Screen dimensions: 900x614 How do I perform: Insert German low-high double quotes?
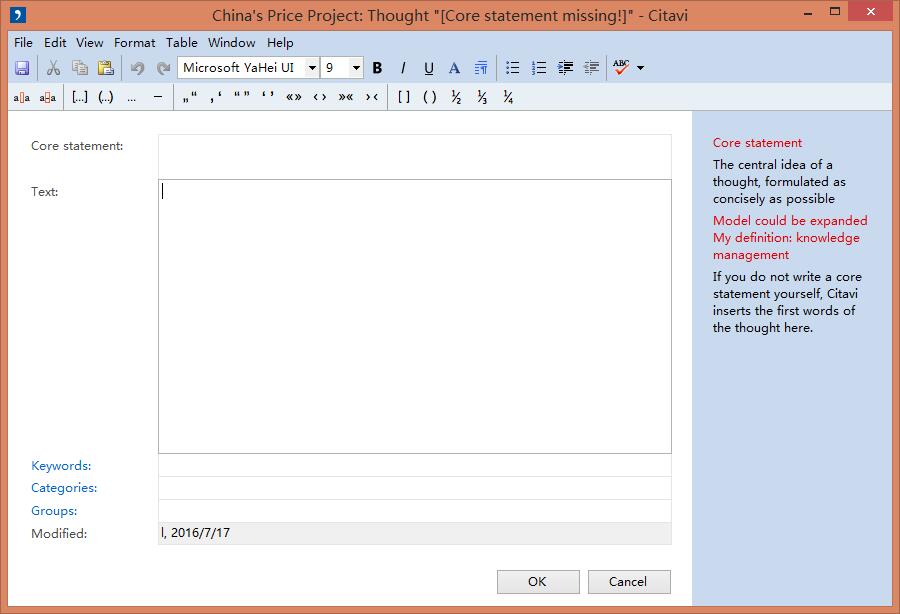pos(189,98)
